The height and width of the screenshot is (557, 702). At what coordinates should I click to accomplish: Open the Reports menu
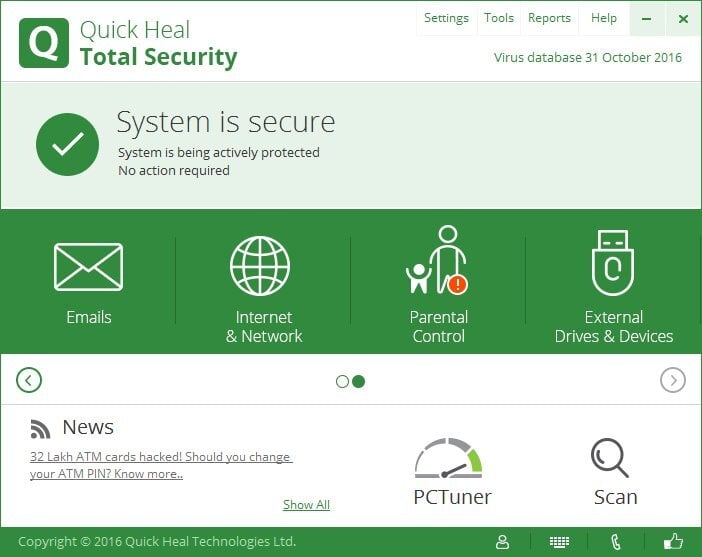point(549,18)
